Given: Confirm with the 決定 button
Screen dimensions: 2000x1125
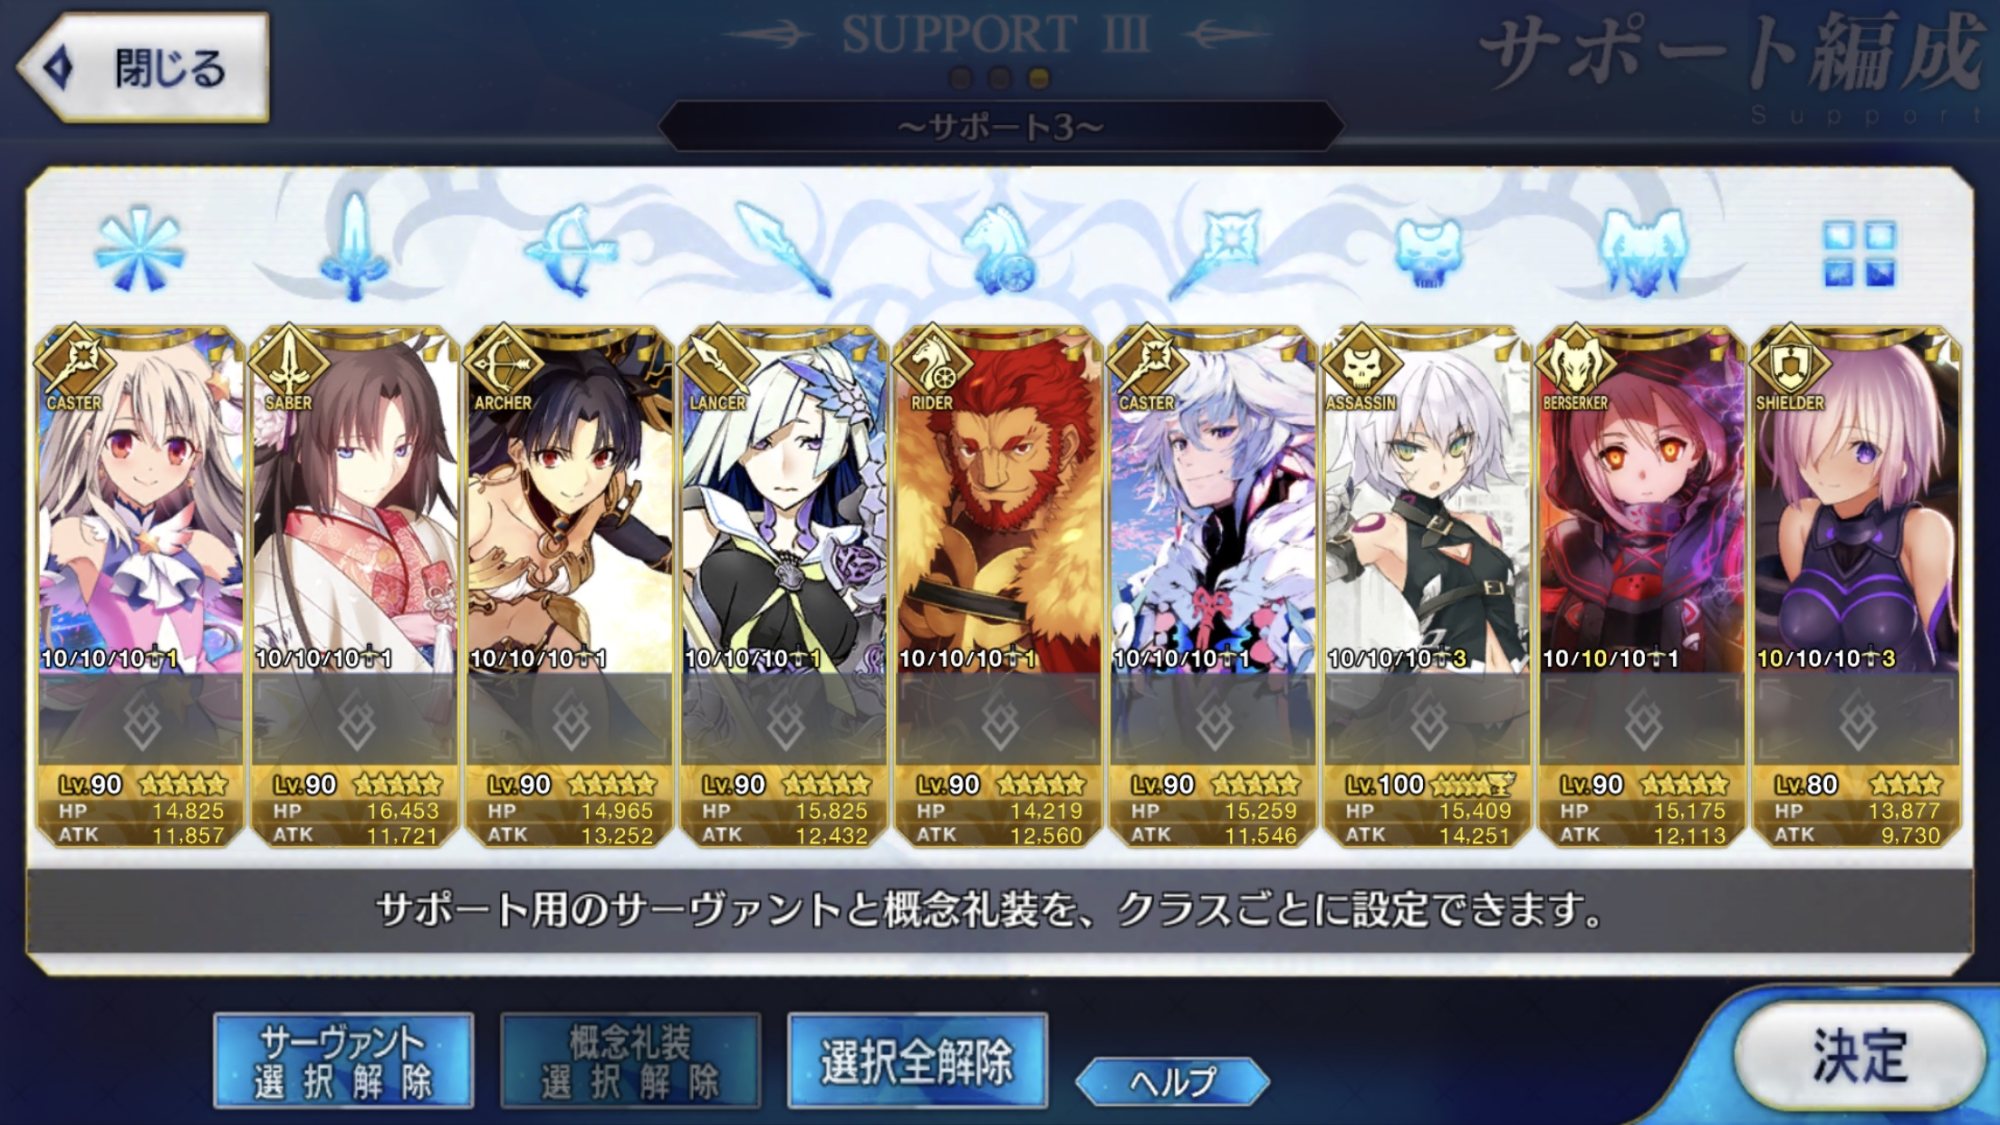Looking at the screenshot, I should 1859,1056.
